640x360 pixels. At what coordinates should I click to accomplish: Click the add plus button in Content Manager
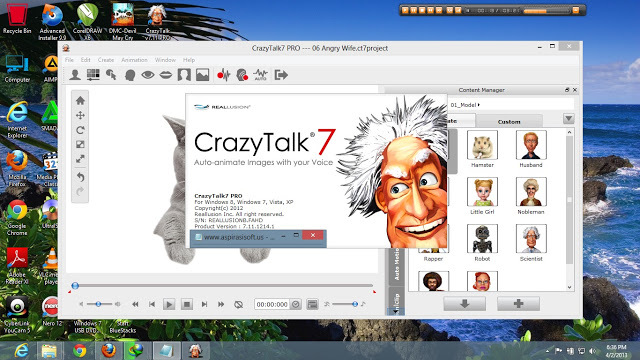point(518,304)
